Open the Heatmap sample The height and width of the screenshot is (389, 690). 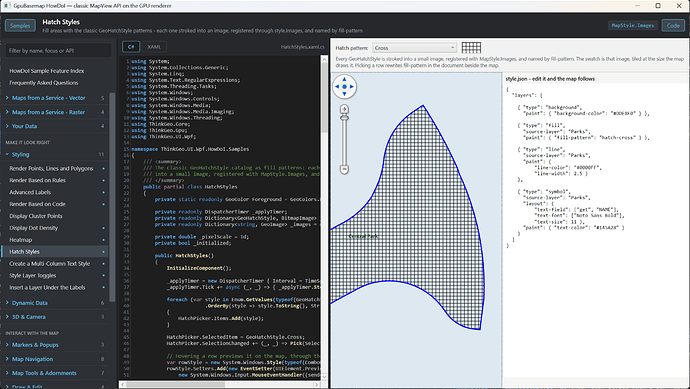[55, 240]
